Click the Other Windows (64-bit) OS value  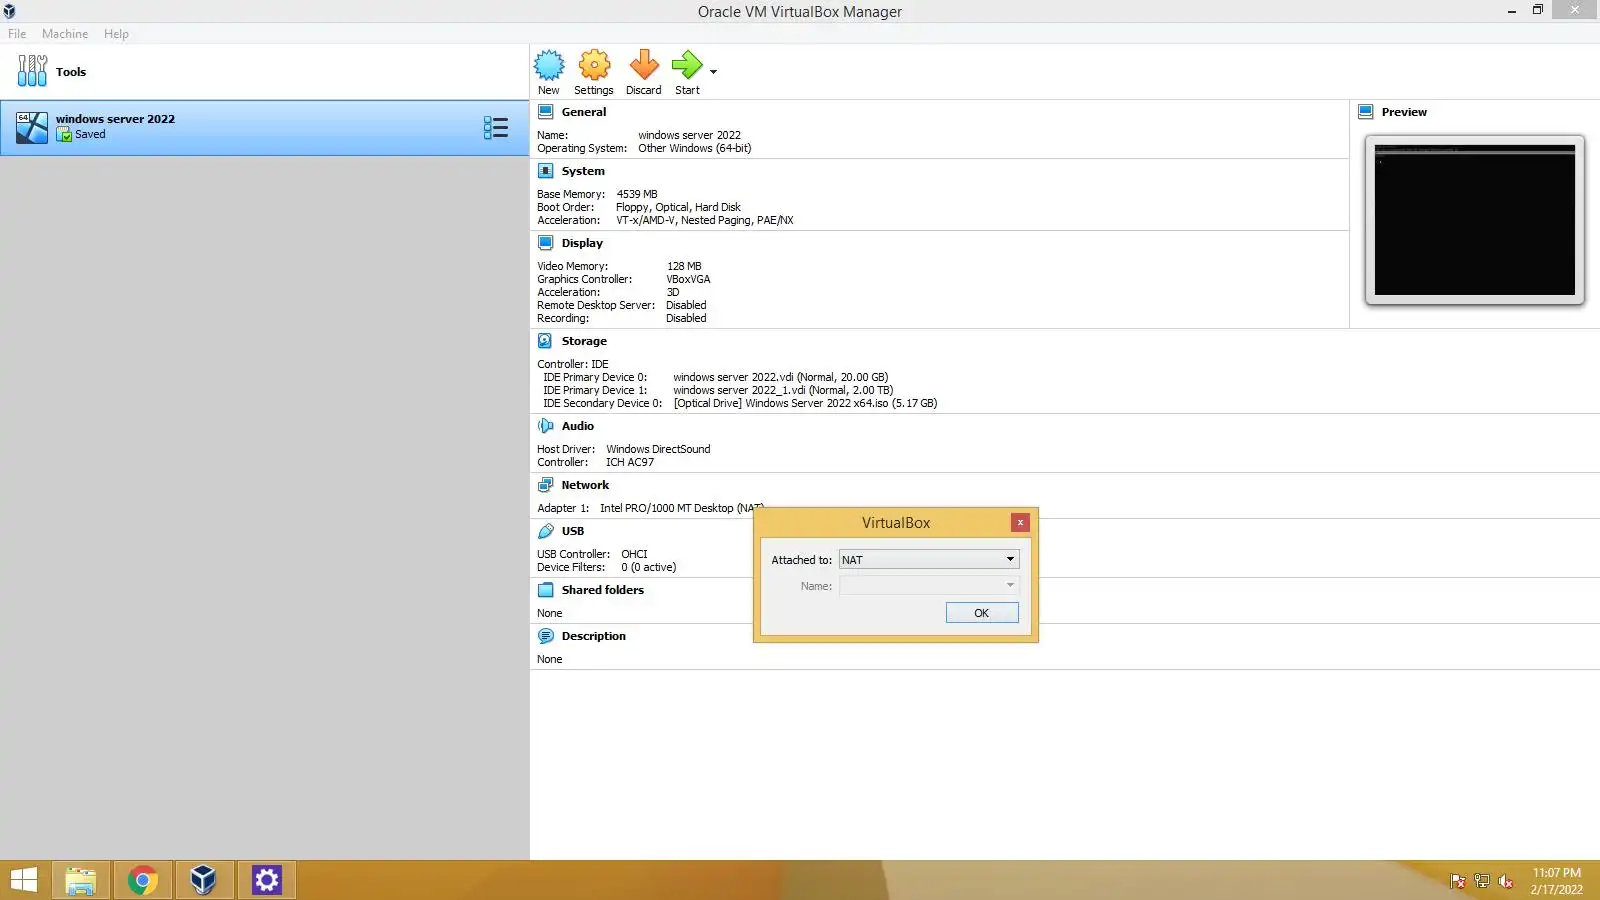click(695, 148)
